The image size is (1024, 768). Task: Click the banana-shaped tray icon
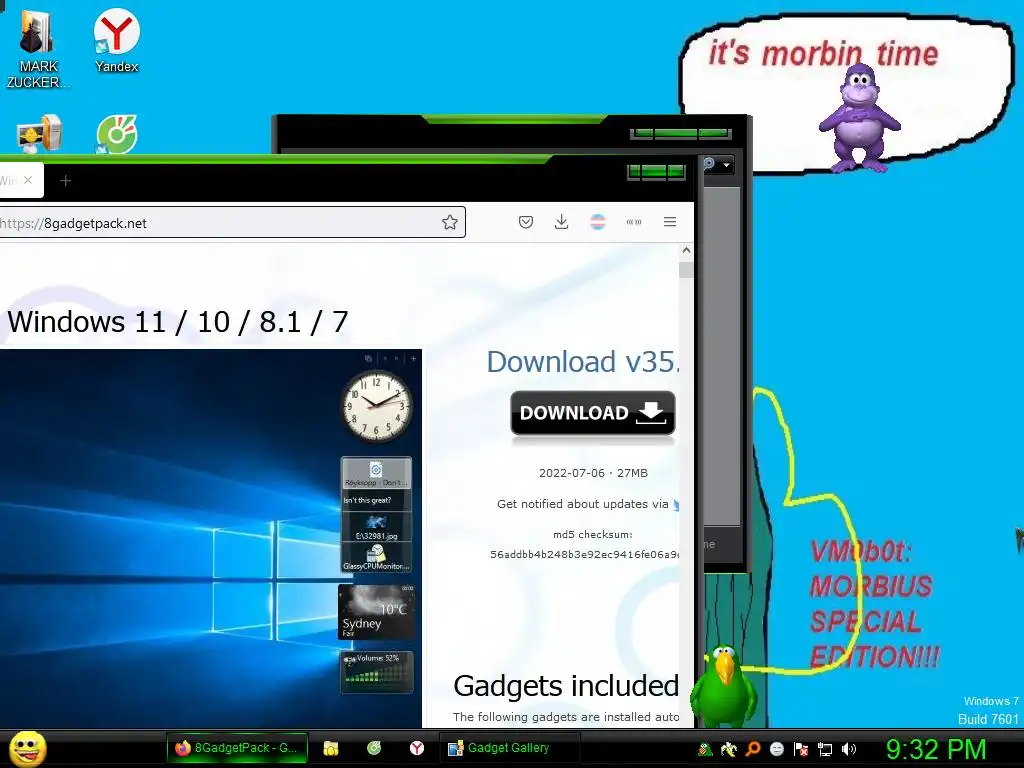729,749
